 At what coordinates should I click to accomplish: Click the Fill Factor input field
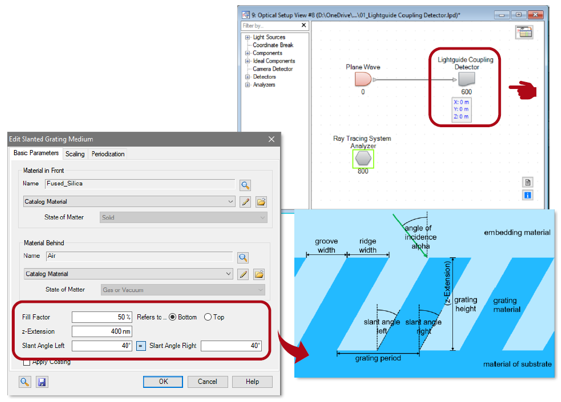102,317
